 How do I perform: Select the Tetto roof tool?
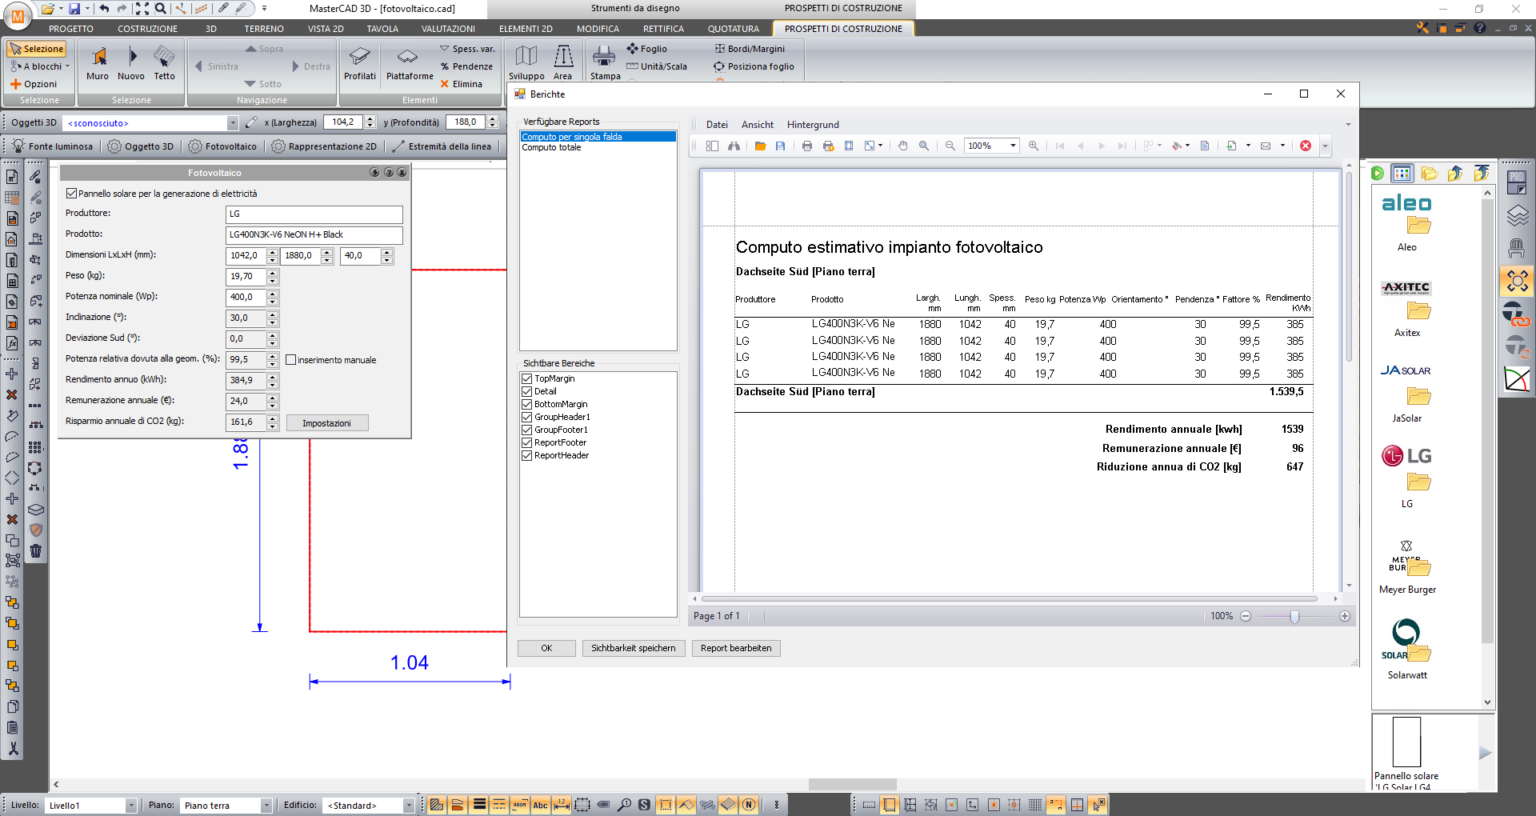pos(164,62)
